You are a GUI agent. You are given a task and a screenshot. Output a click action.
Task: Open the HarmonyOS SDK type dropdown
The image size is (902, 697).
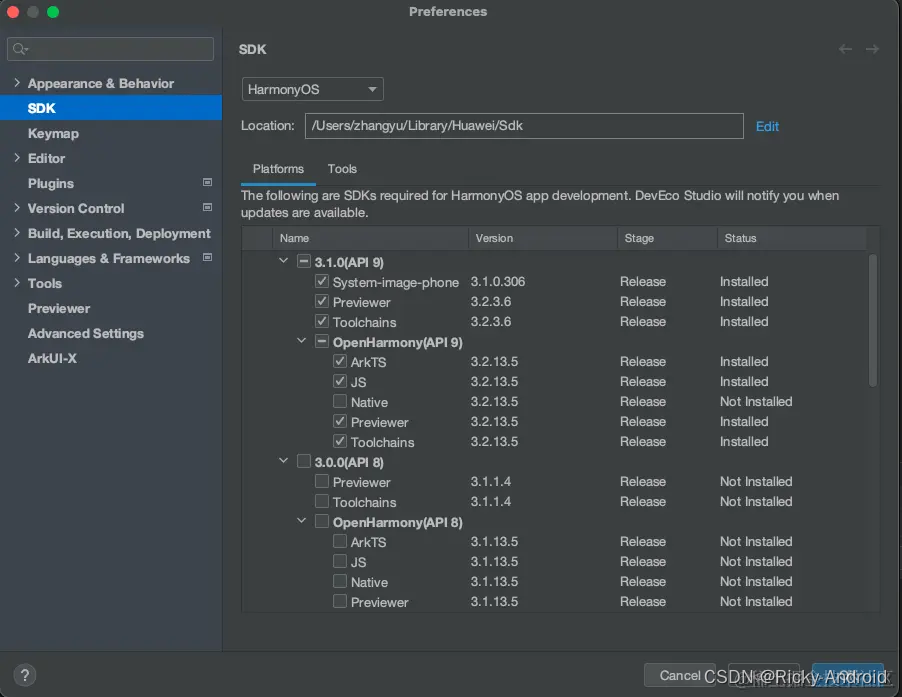[x=312, y=89]
